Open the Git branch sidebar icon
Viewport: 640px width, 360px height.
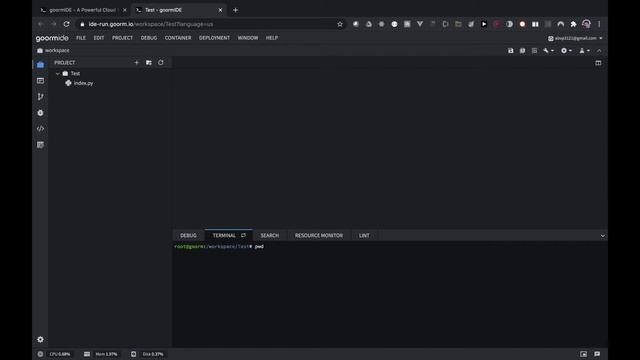(x=40, y=97)
